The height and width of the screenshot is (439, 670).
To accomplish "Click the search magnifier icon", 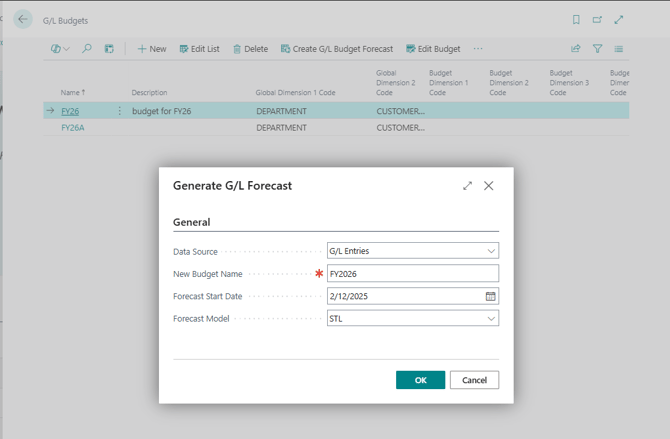I will 87,49.
